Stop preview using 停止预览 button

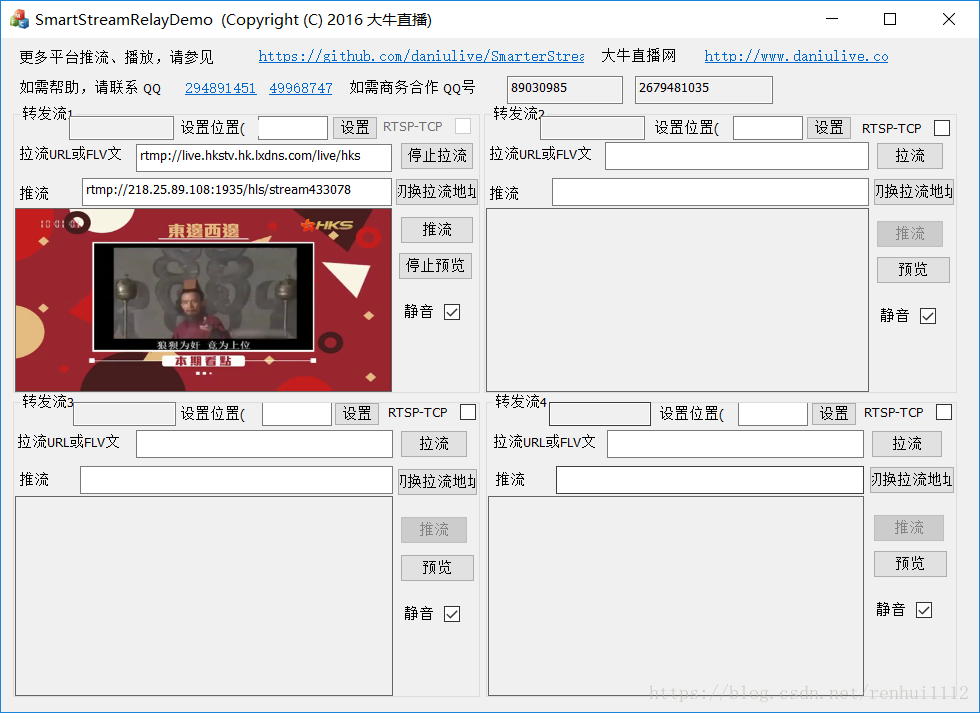coord(435,266)
